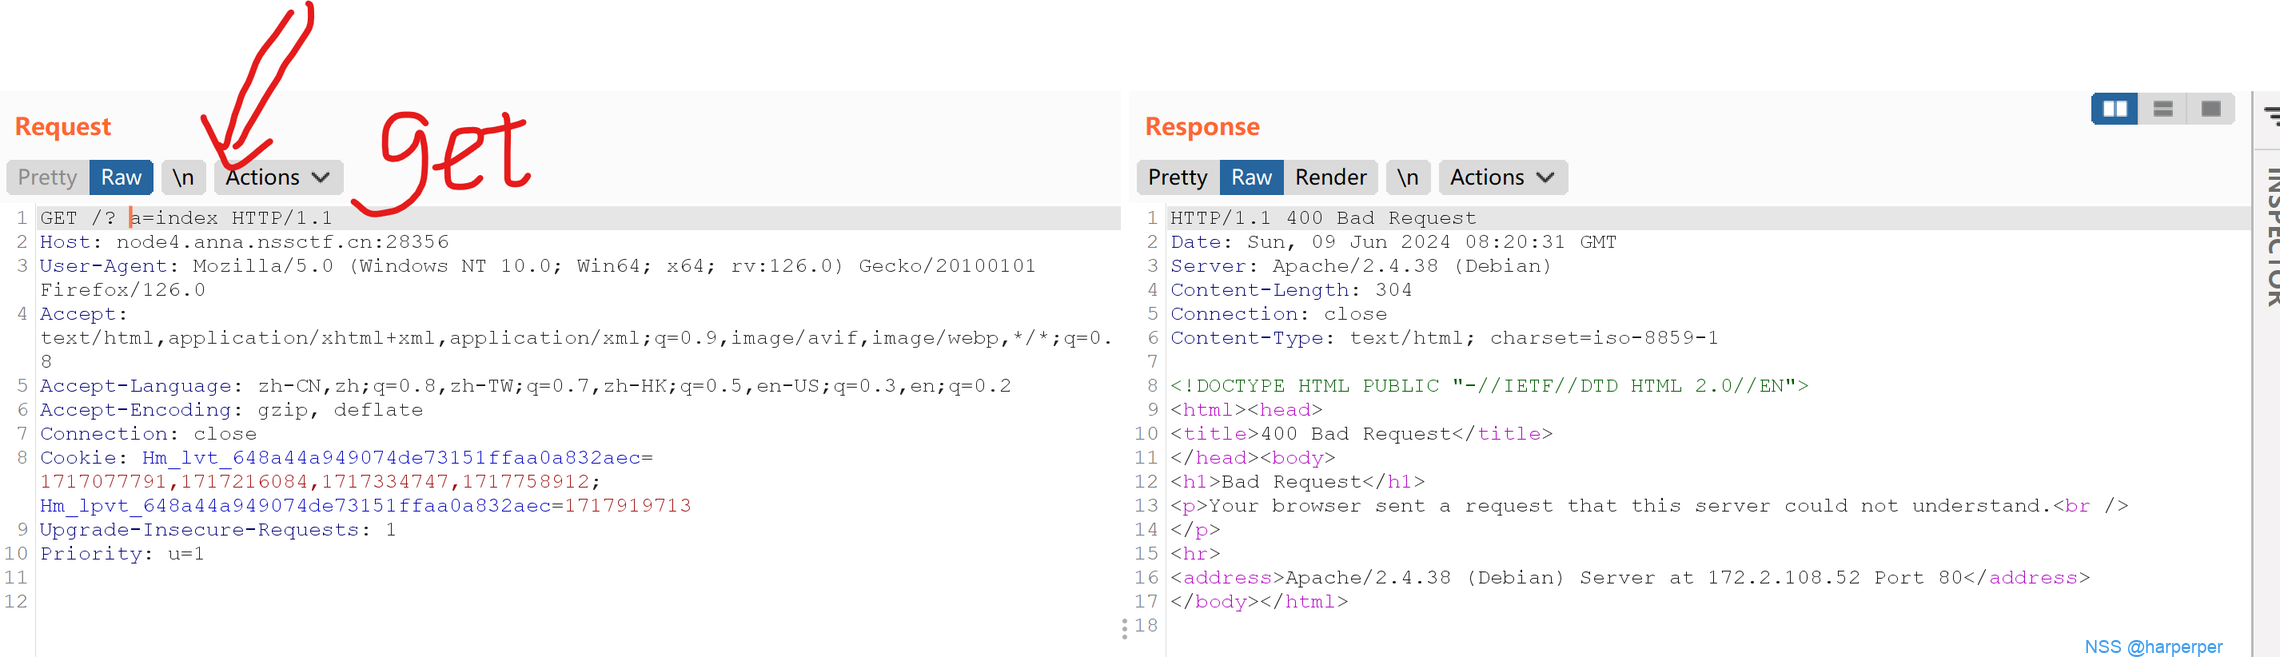
Task: Click the Inspector filter lines icon
Action: 2272,115
